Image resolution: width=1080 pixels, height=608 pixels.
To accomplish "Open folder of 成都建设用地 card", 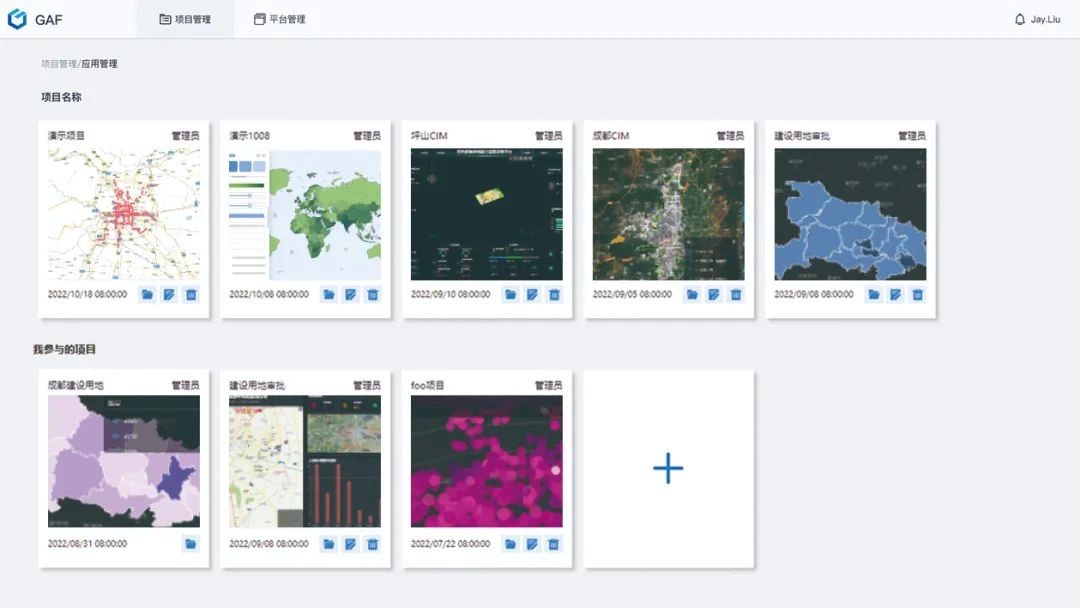I will [x=191, y=544].
